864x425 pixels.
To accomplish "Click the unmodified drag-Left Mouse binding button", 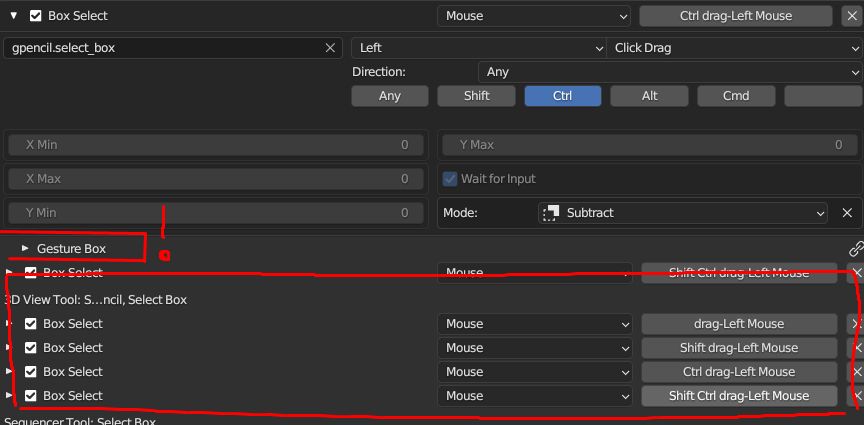I will point(739,324).
